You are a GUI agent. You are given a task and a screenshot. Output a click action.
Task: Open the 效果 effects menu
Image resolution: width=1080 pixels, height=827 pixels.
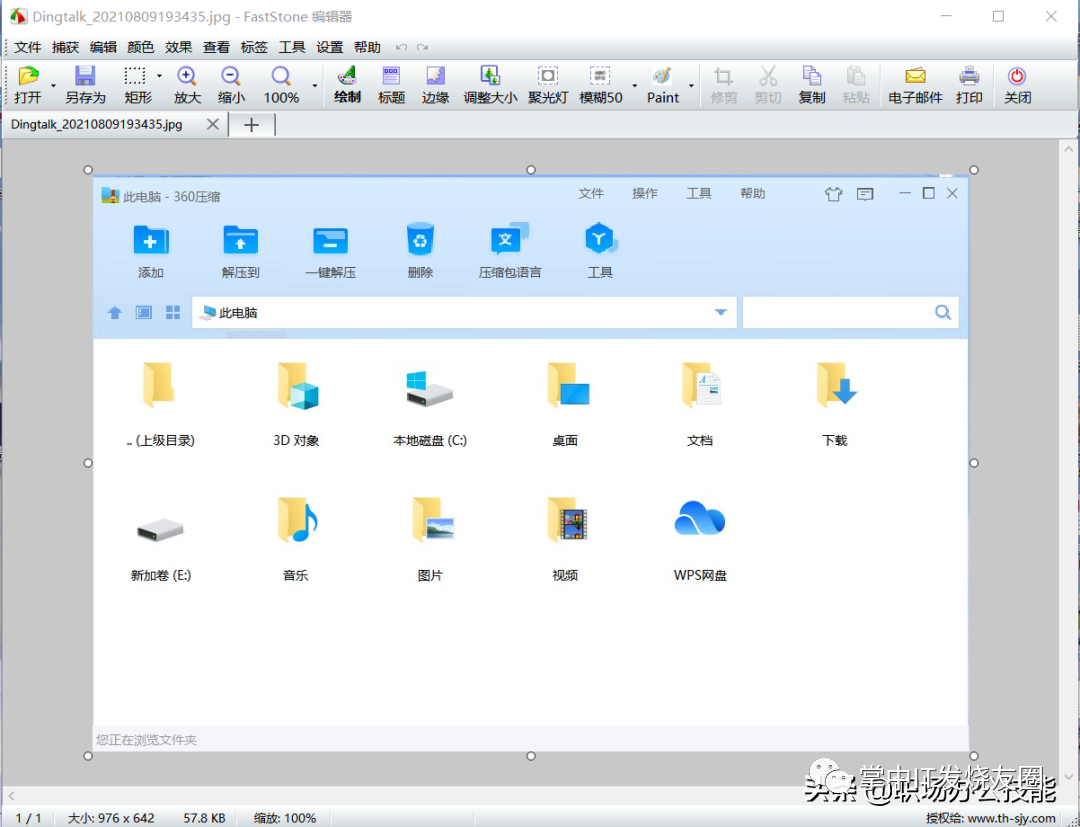coord(178,48)
